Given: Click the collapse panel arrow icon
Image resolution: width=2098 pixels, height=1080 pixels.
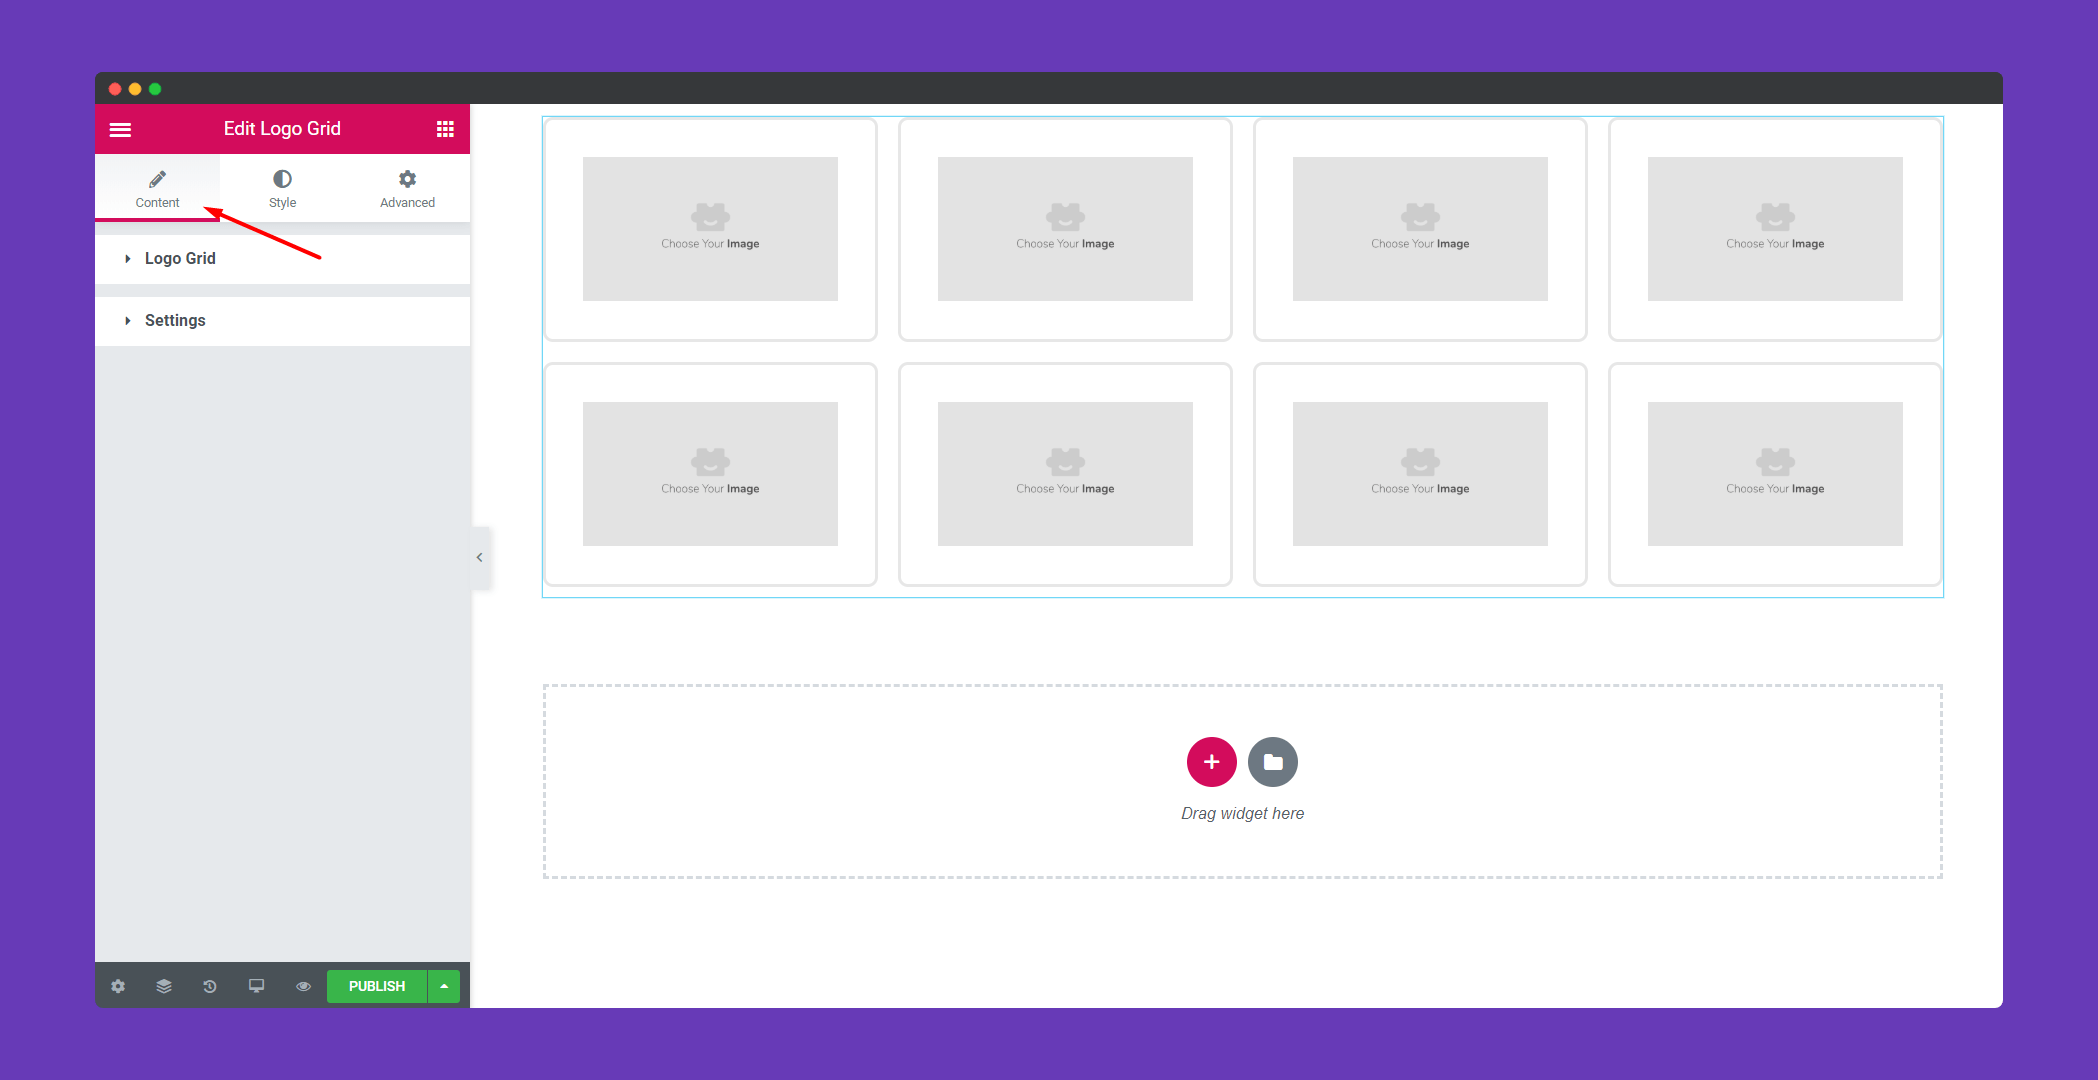Looking at the screenshot, I should (479, 557).
